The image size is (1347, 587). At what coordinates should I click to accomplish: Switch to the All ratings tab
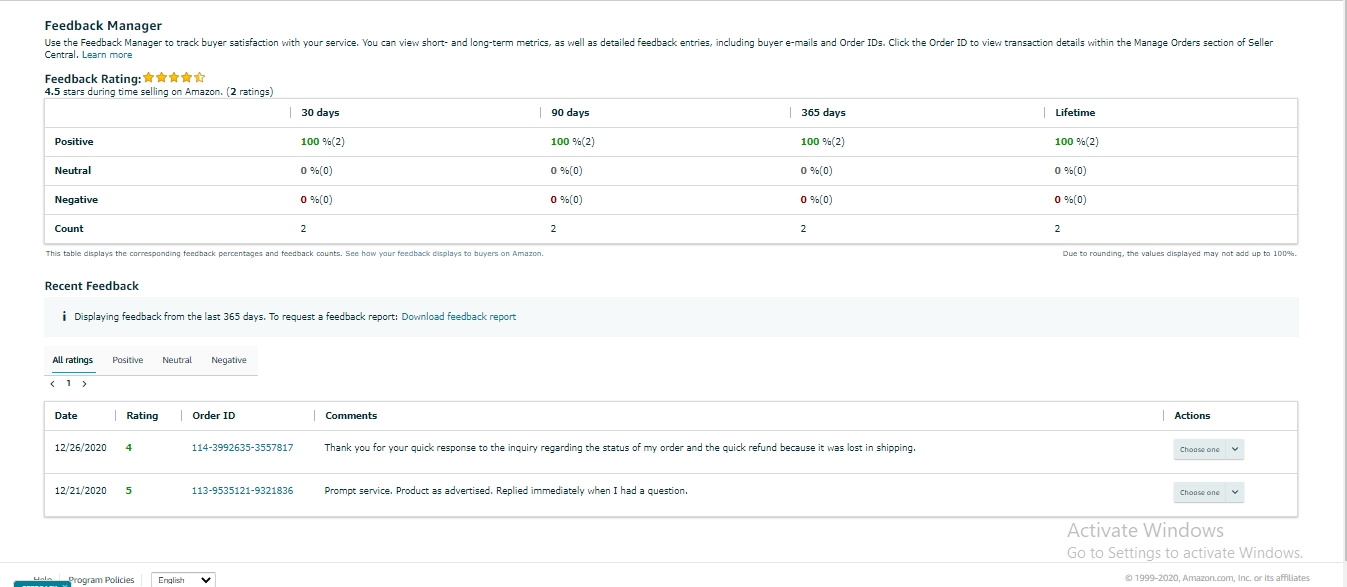pos(73,360)
